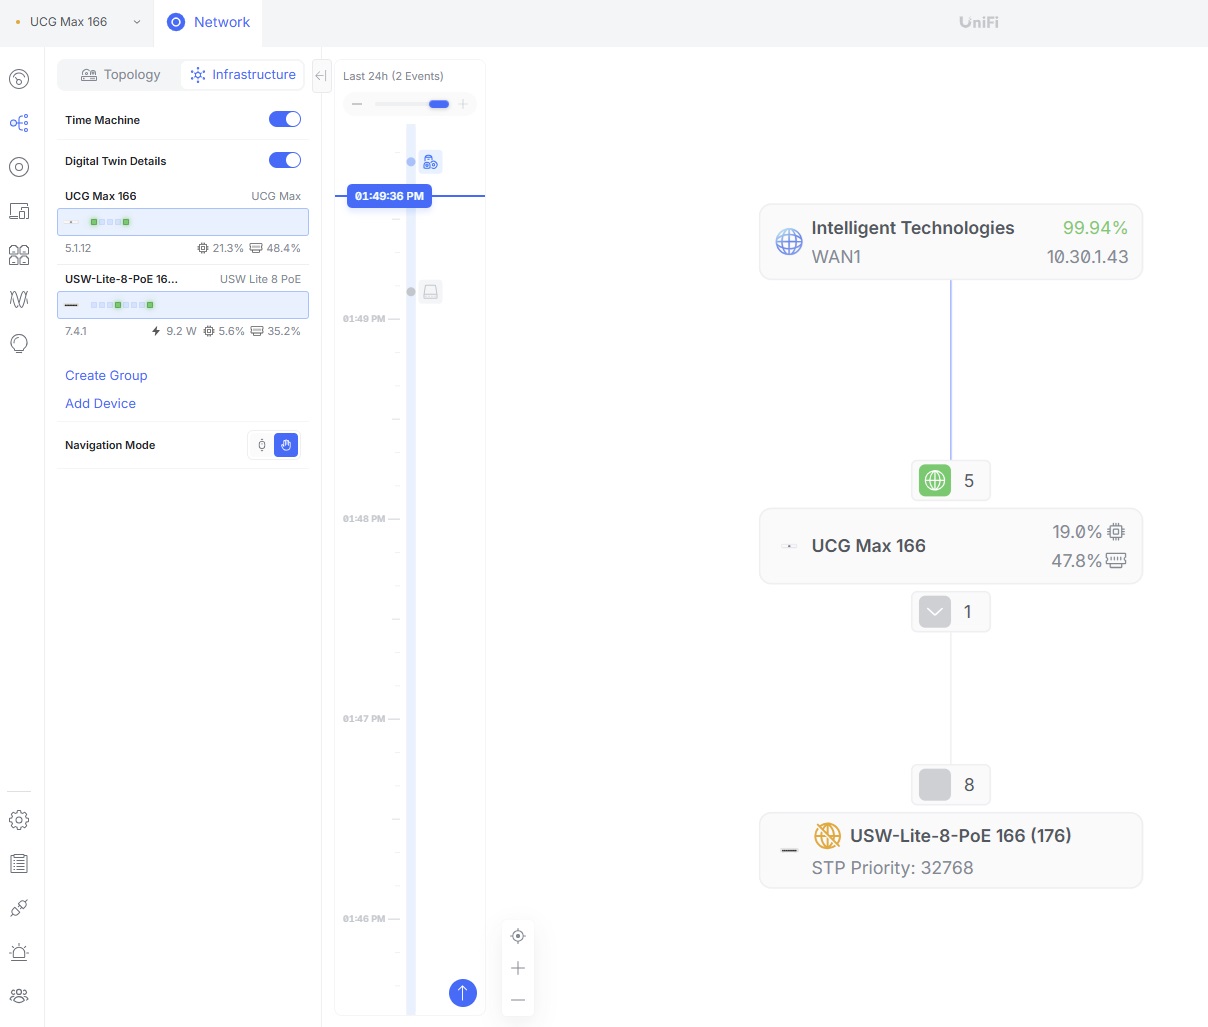1208x1027 pixels.
Task: Click the timeline device event icon
Action: coord(430,292)
